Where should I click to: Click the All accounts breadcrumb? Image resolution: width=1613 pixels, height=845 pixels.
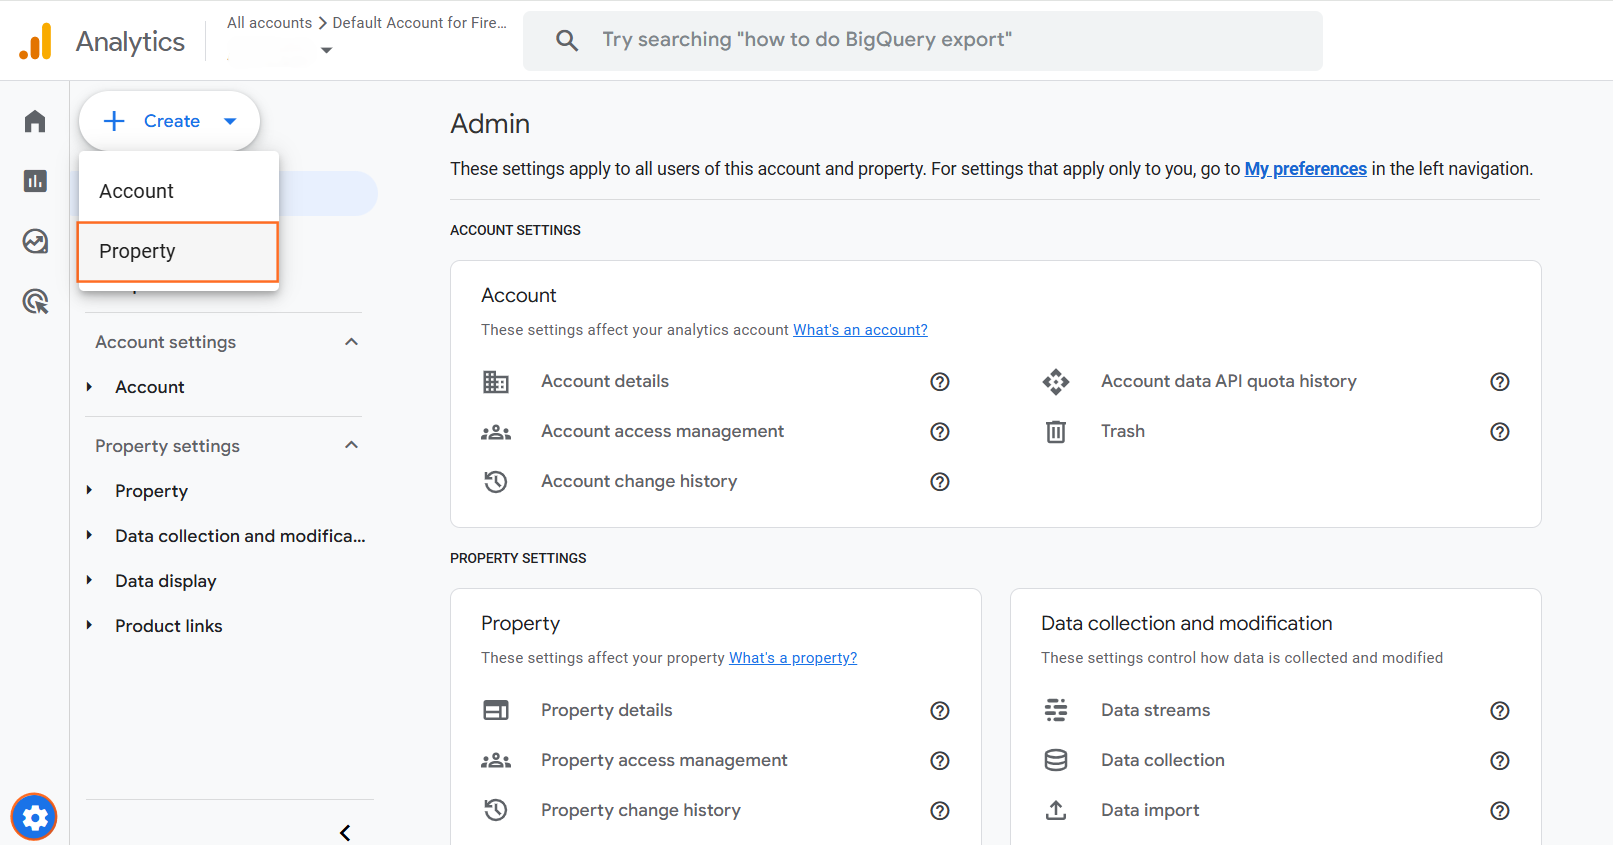pyautogui.click(x=269, y=22)
